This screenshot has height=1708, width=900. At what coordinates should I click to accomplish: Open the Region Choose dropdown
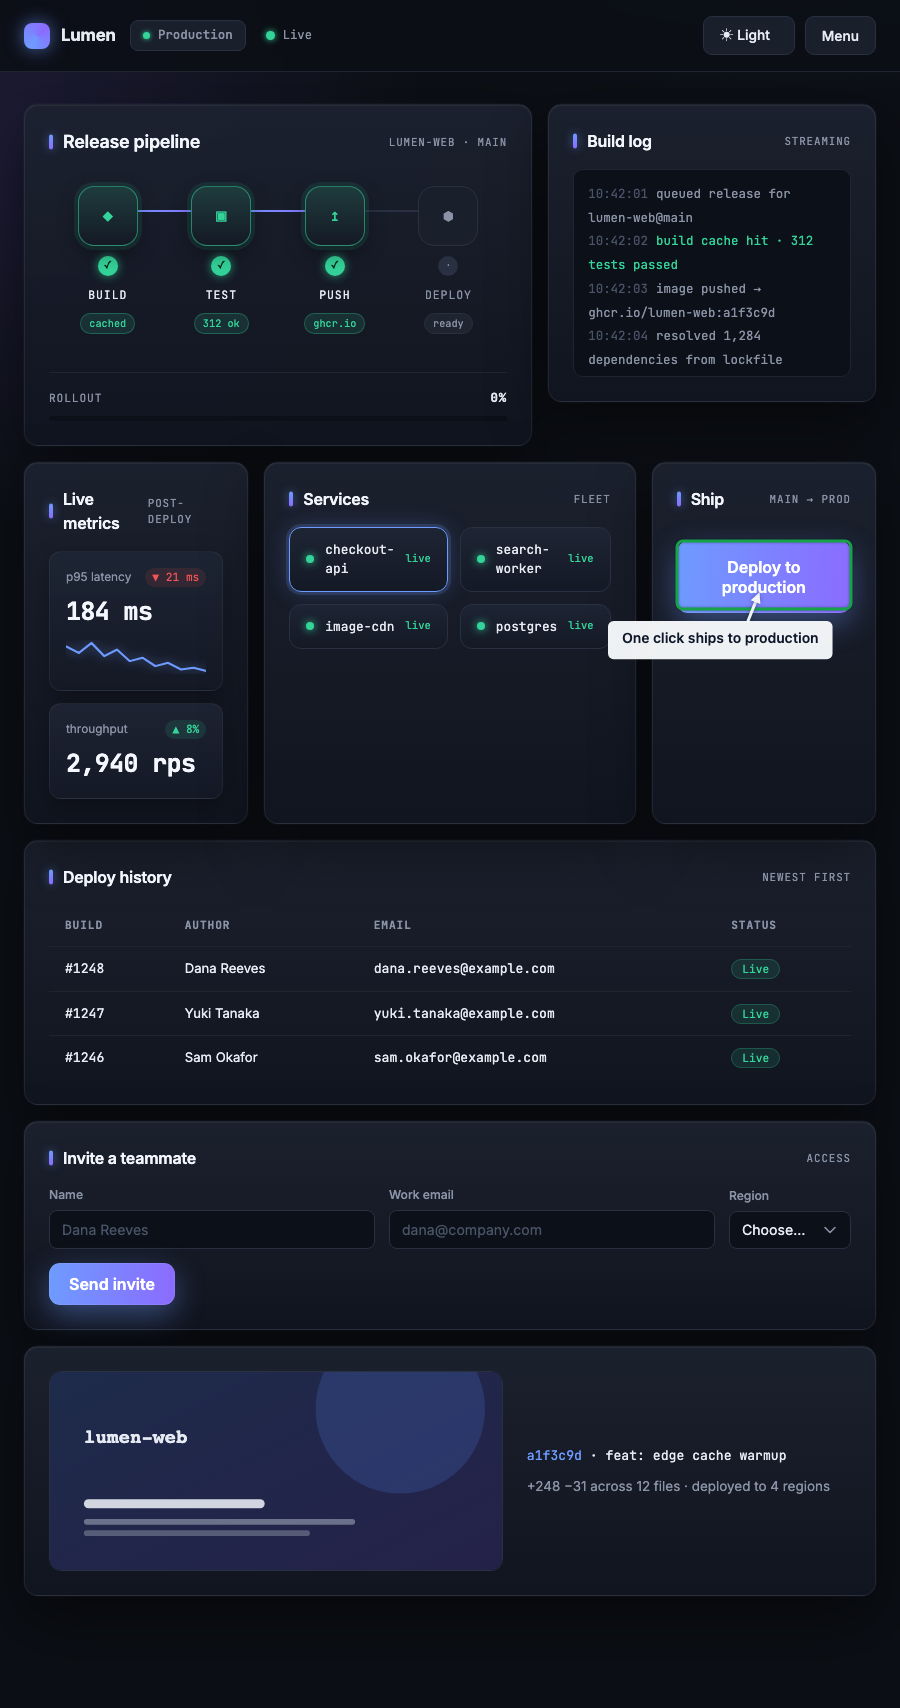tap(790, 1230)
